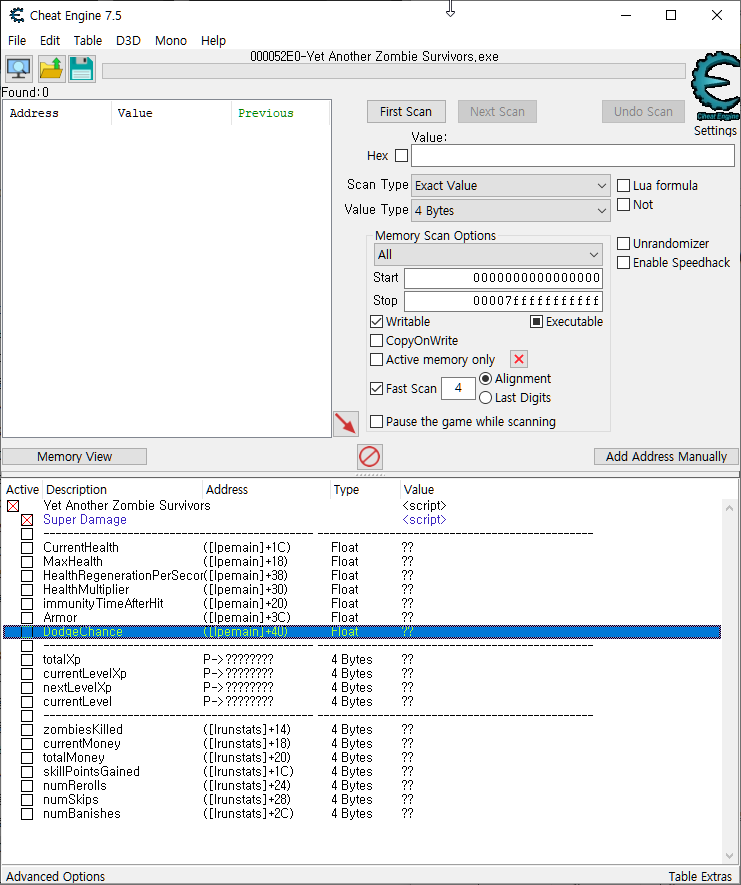Open Memory View
The image size is (741, 885).
(74, 457)
